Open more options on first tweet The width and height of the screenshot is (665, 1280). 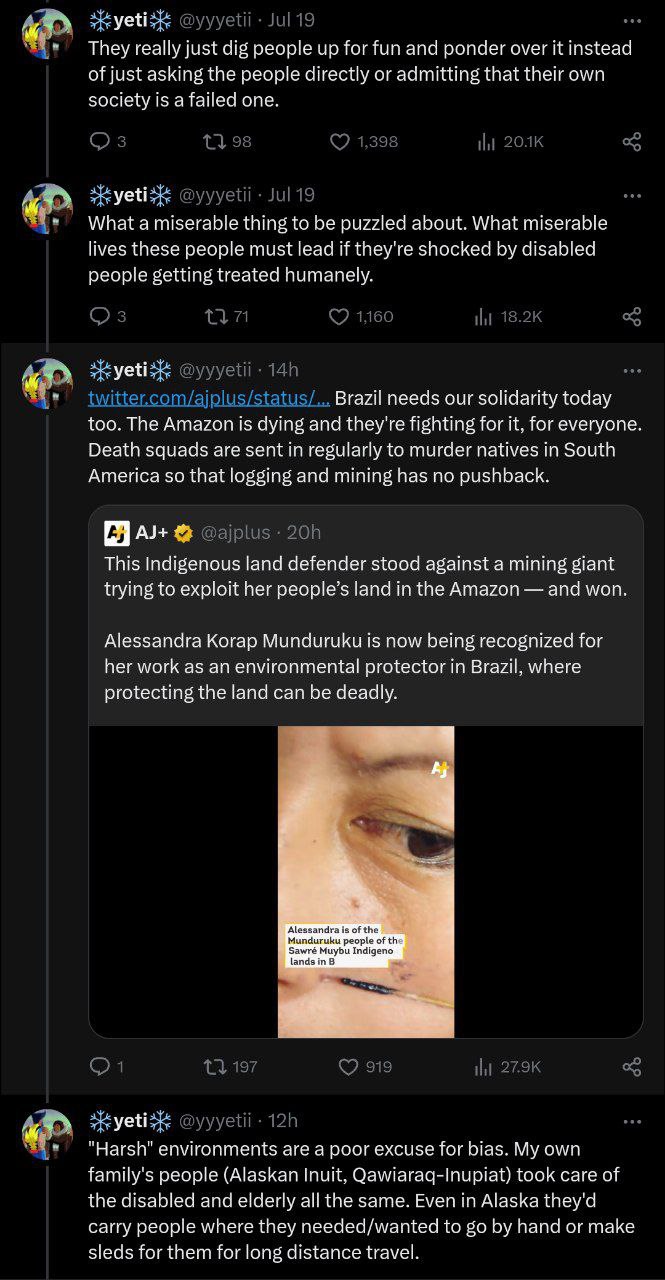point(631,21)
